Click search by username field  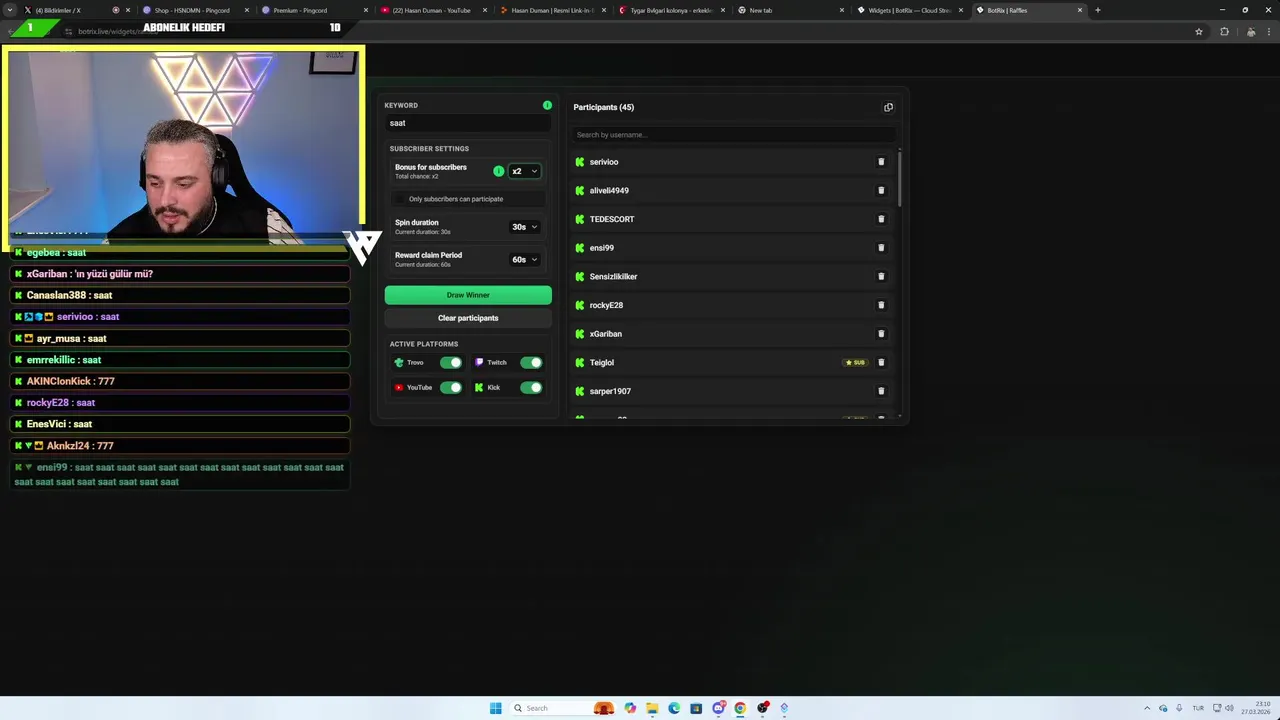click(x=734, y=135)
